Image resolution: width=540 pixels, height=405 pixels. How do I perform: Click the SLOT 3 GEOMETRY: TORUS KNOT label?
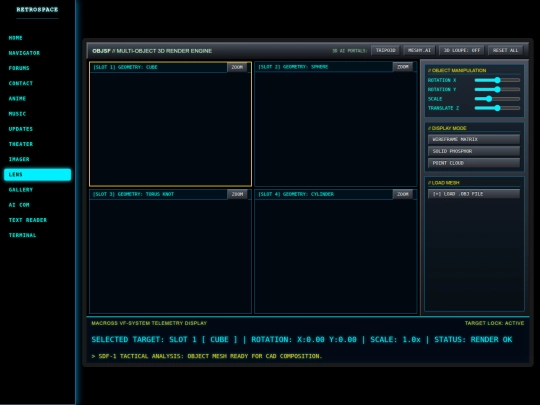pos(134,194)
